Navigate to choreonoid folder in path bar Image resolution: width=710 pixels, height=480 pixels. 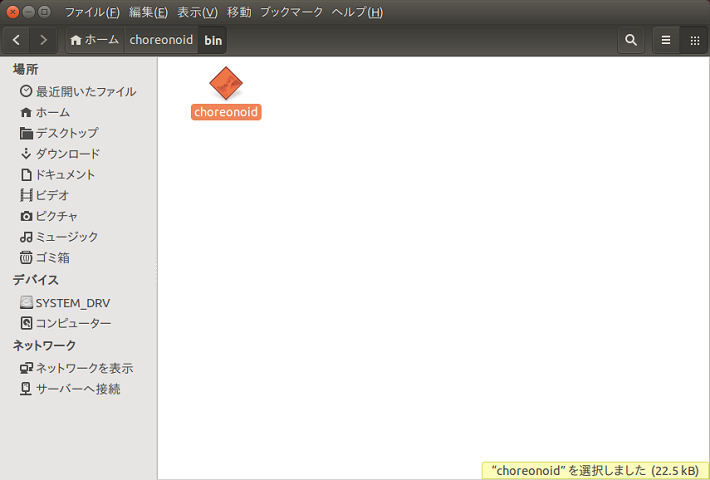pos(160,40)
